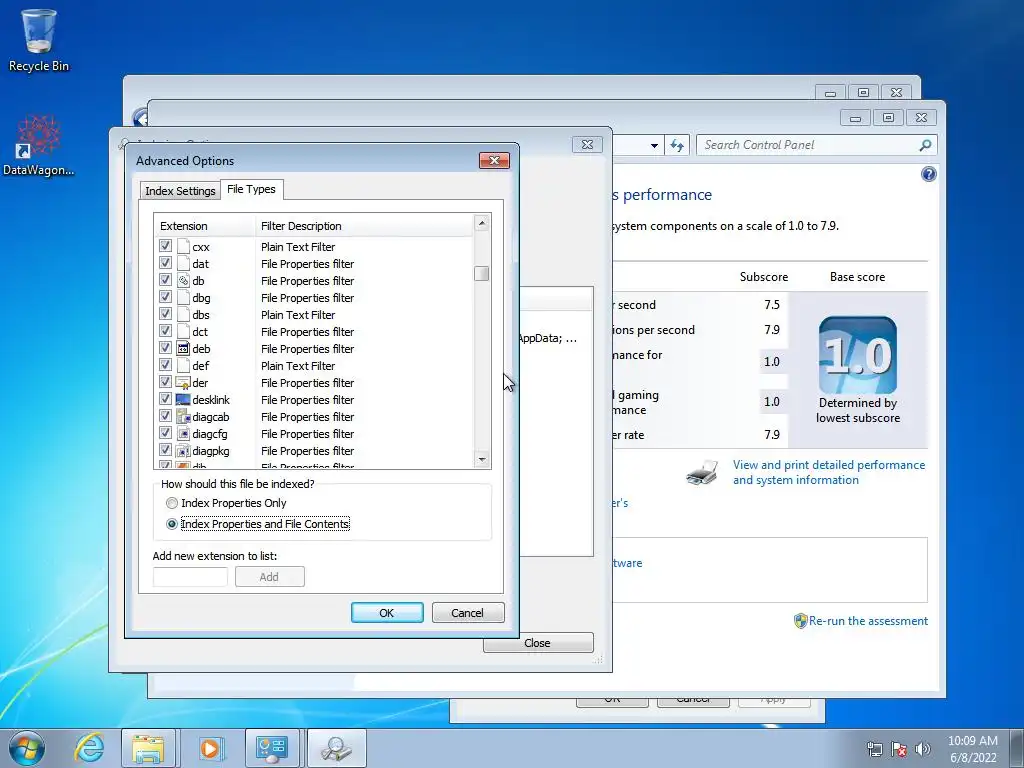Click Plain Text Filter for dbs
This screenshot has height=768, width=1024.
coord(298,315)
